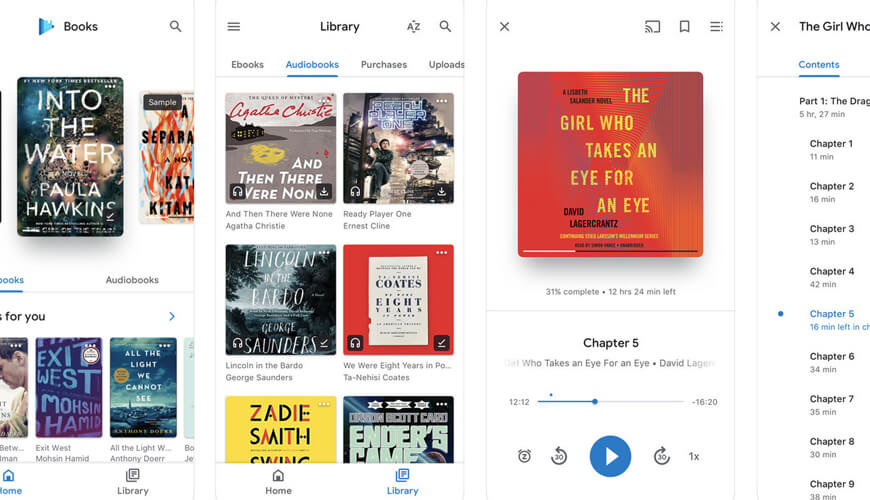The image size is (870, 500).
Task: Open the three-dot menu on We Were Eight Years
Action: (x=442, y=252)
